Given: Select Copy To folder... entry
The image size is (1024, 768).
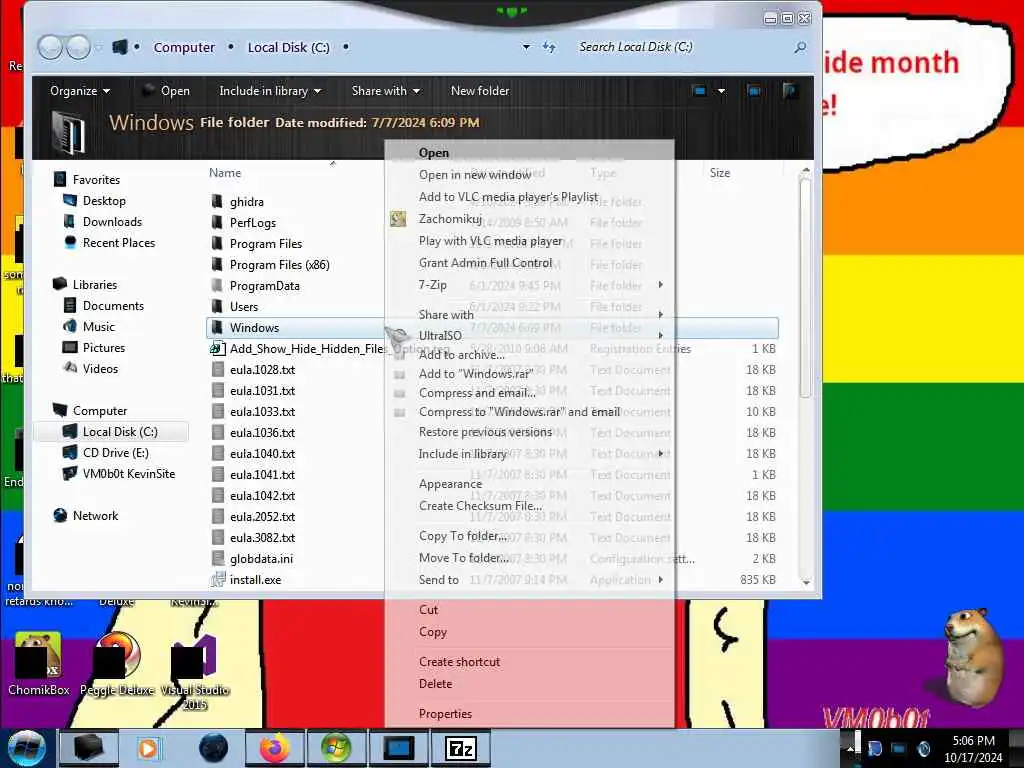Looking at the screenshot, I should click(x=463, y=536).
